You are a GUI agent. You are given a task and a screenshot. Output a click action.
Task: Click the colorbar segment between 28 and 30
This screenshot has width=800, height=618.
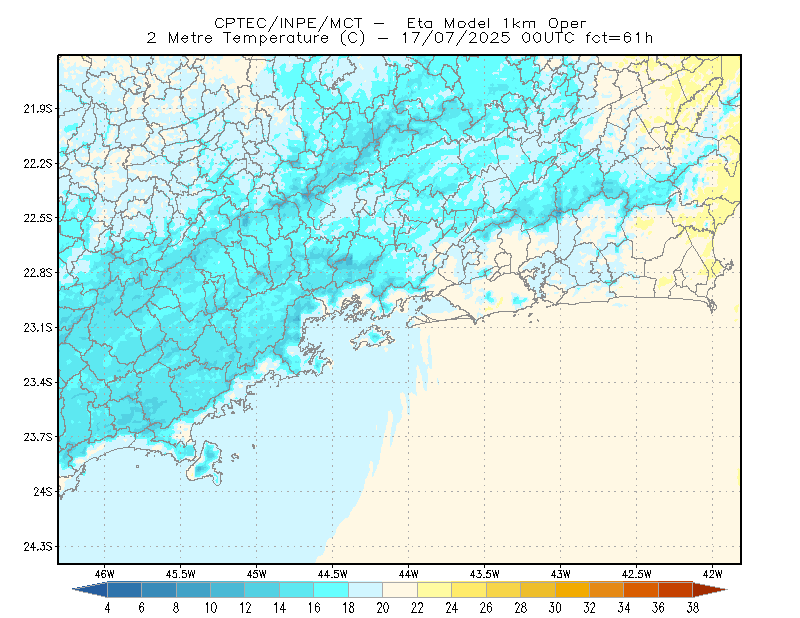pyautogui.click(x=538, y=590)
